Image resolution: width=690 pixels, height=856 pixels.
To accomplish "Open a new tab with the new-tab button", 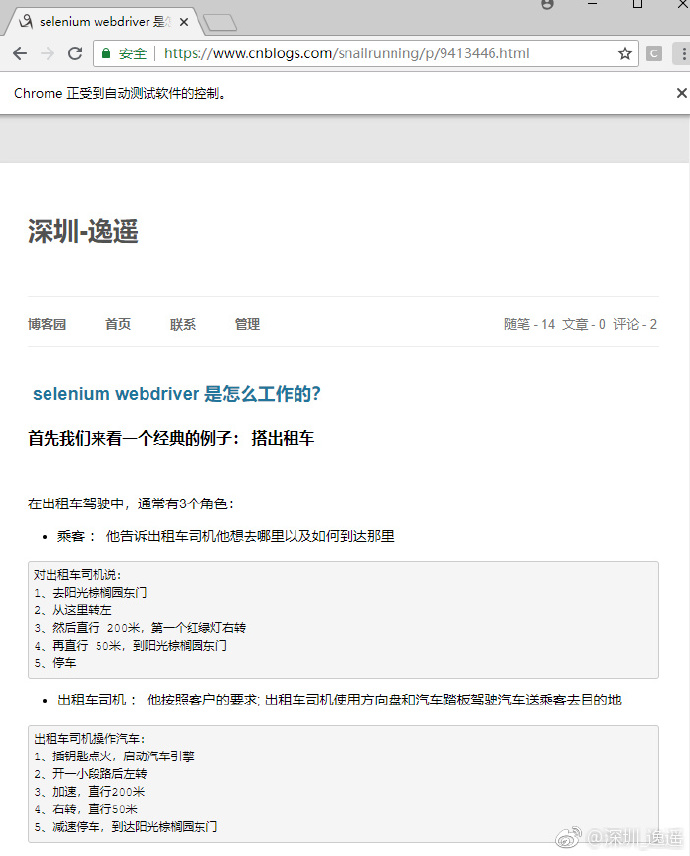I will (x=220, y=23).
